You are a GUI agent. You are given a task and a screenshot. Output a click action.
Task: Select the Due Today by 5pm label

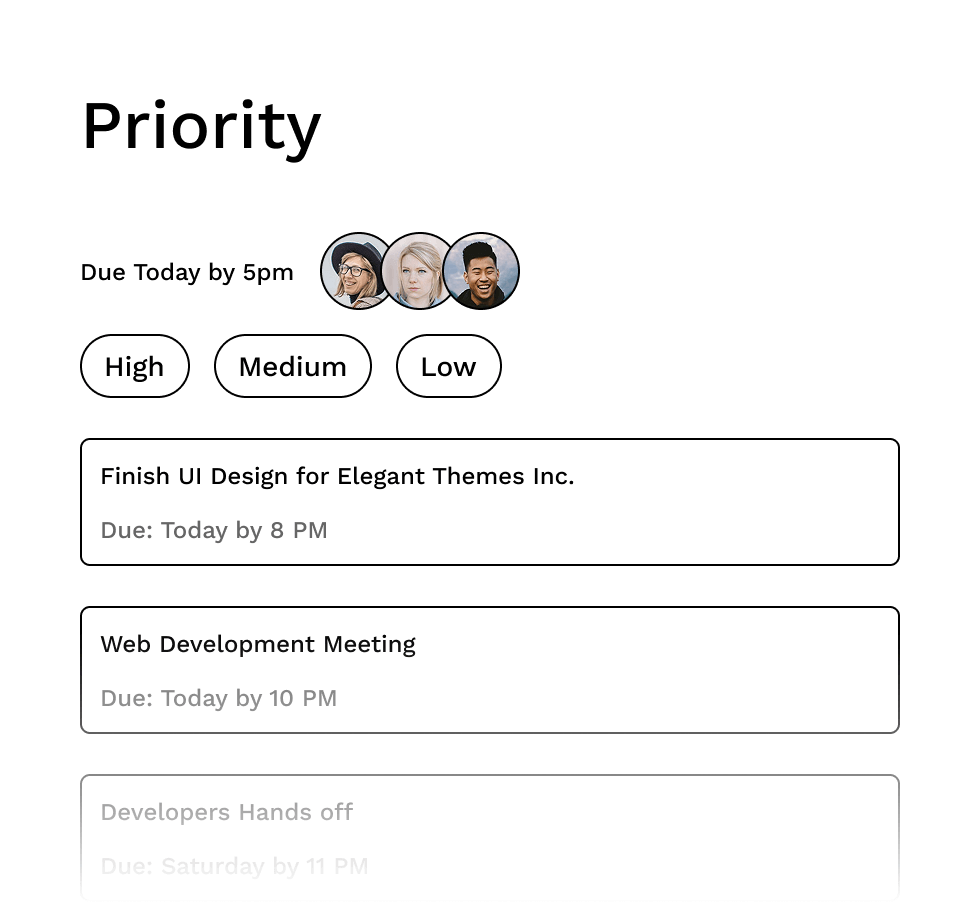coord(186,271)
